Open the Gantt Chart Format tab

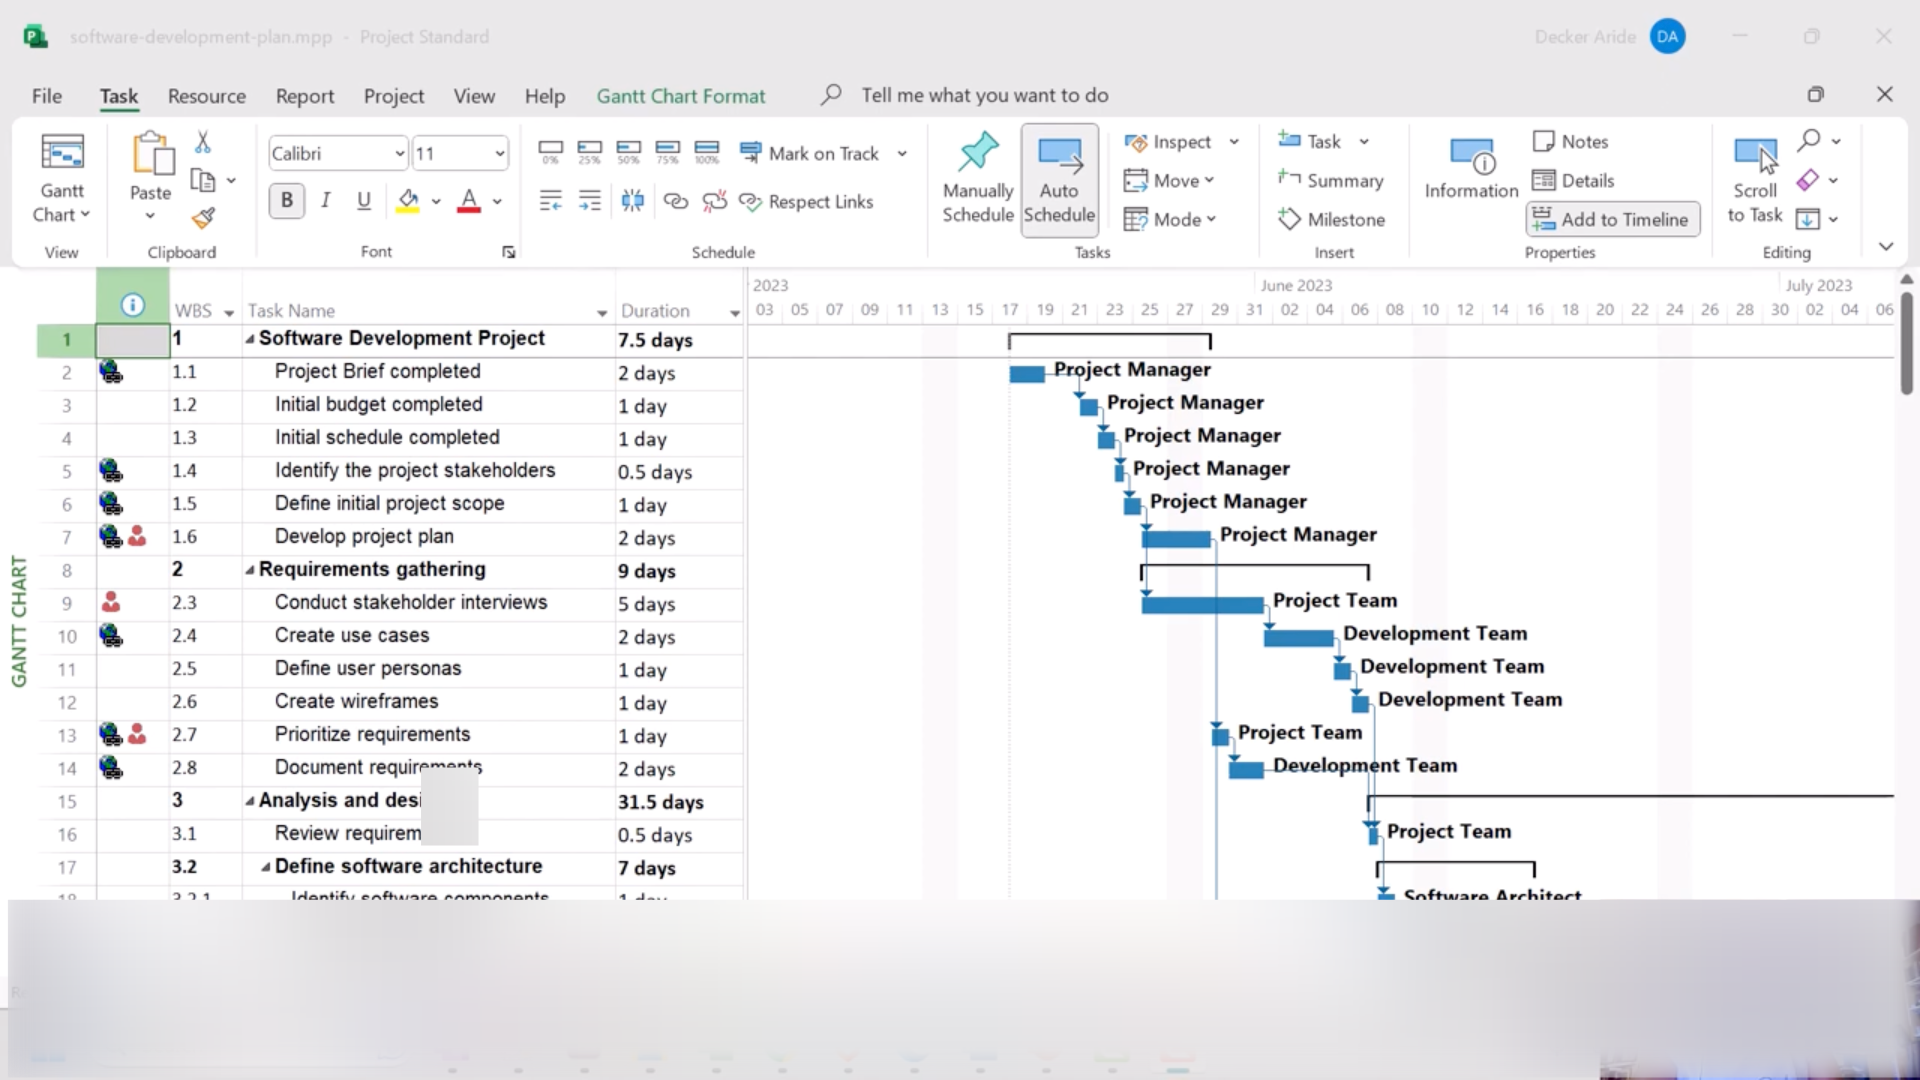tap(680, 96)
